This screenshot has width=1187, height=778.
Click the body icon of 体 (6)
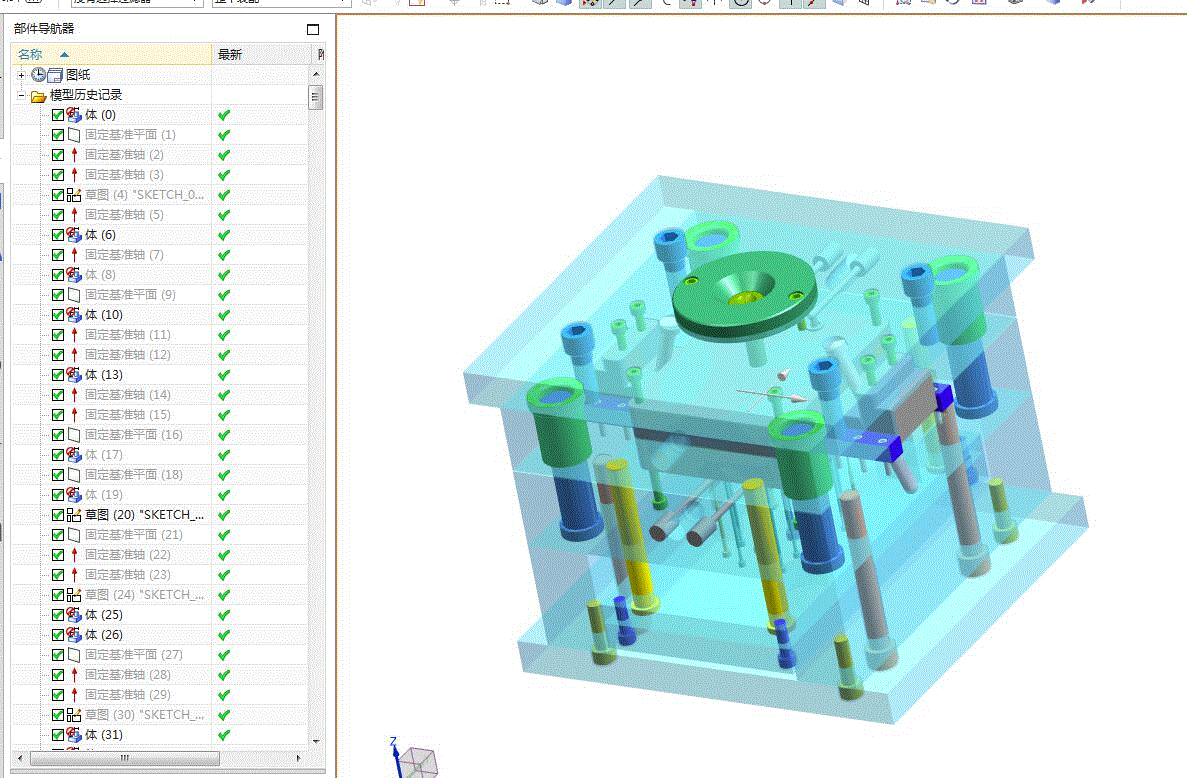(73, 235)
